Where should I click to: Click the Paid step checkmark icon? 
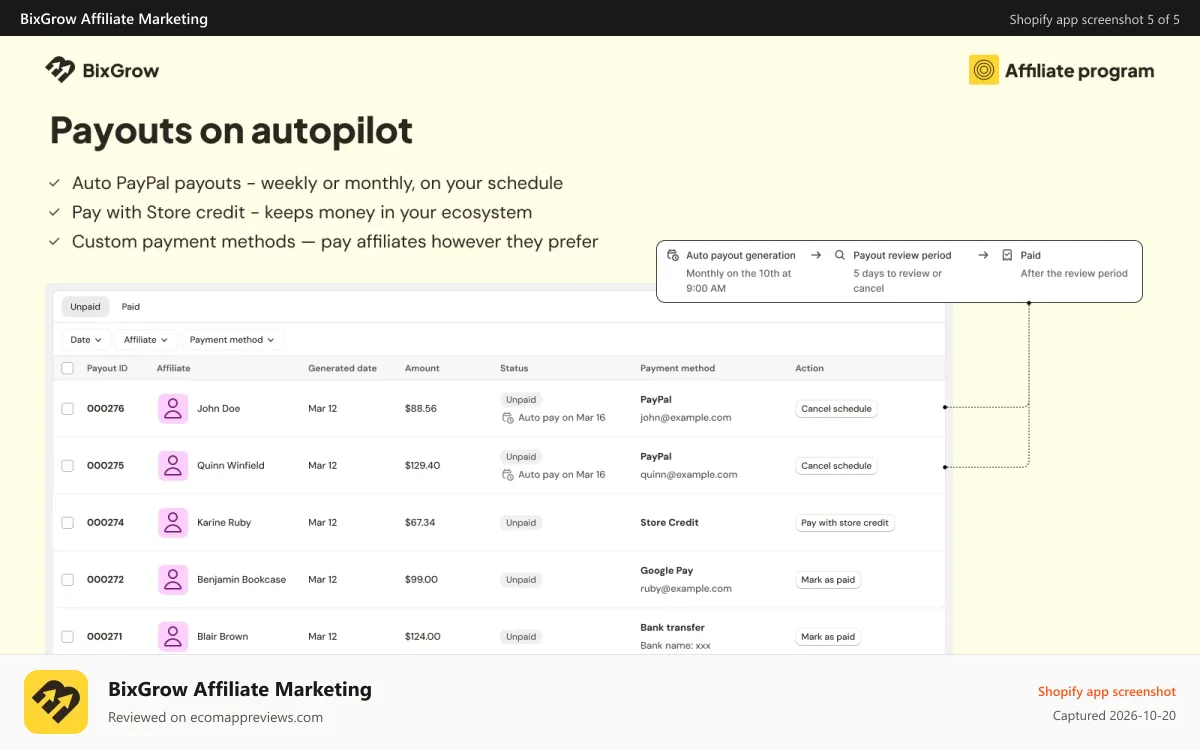pos(1007,255)
